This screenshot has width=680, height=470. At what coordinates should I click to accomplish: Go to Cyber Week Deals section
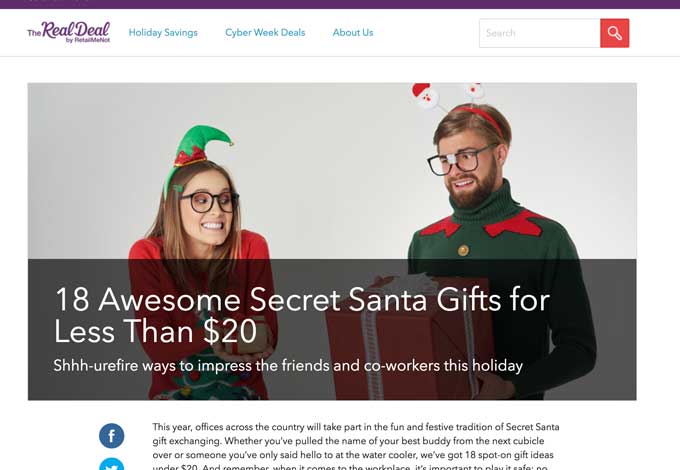tap(265, 33)
